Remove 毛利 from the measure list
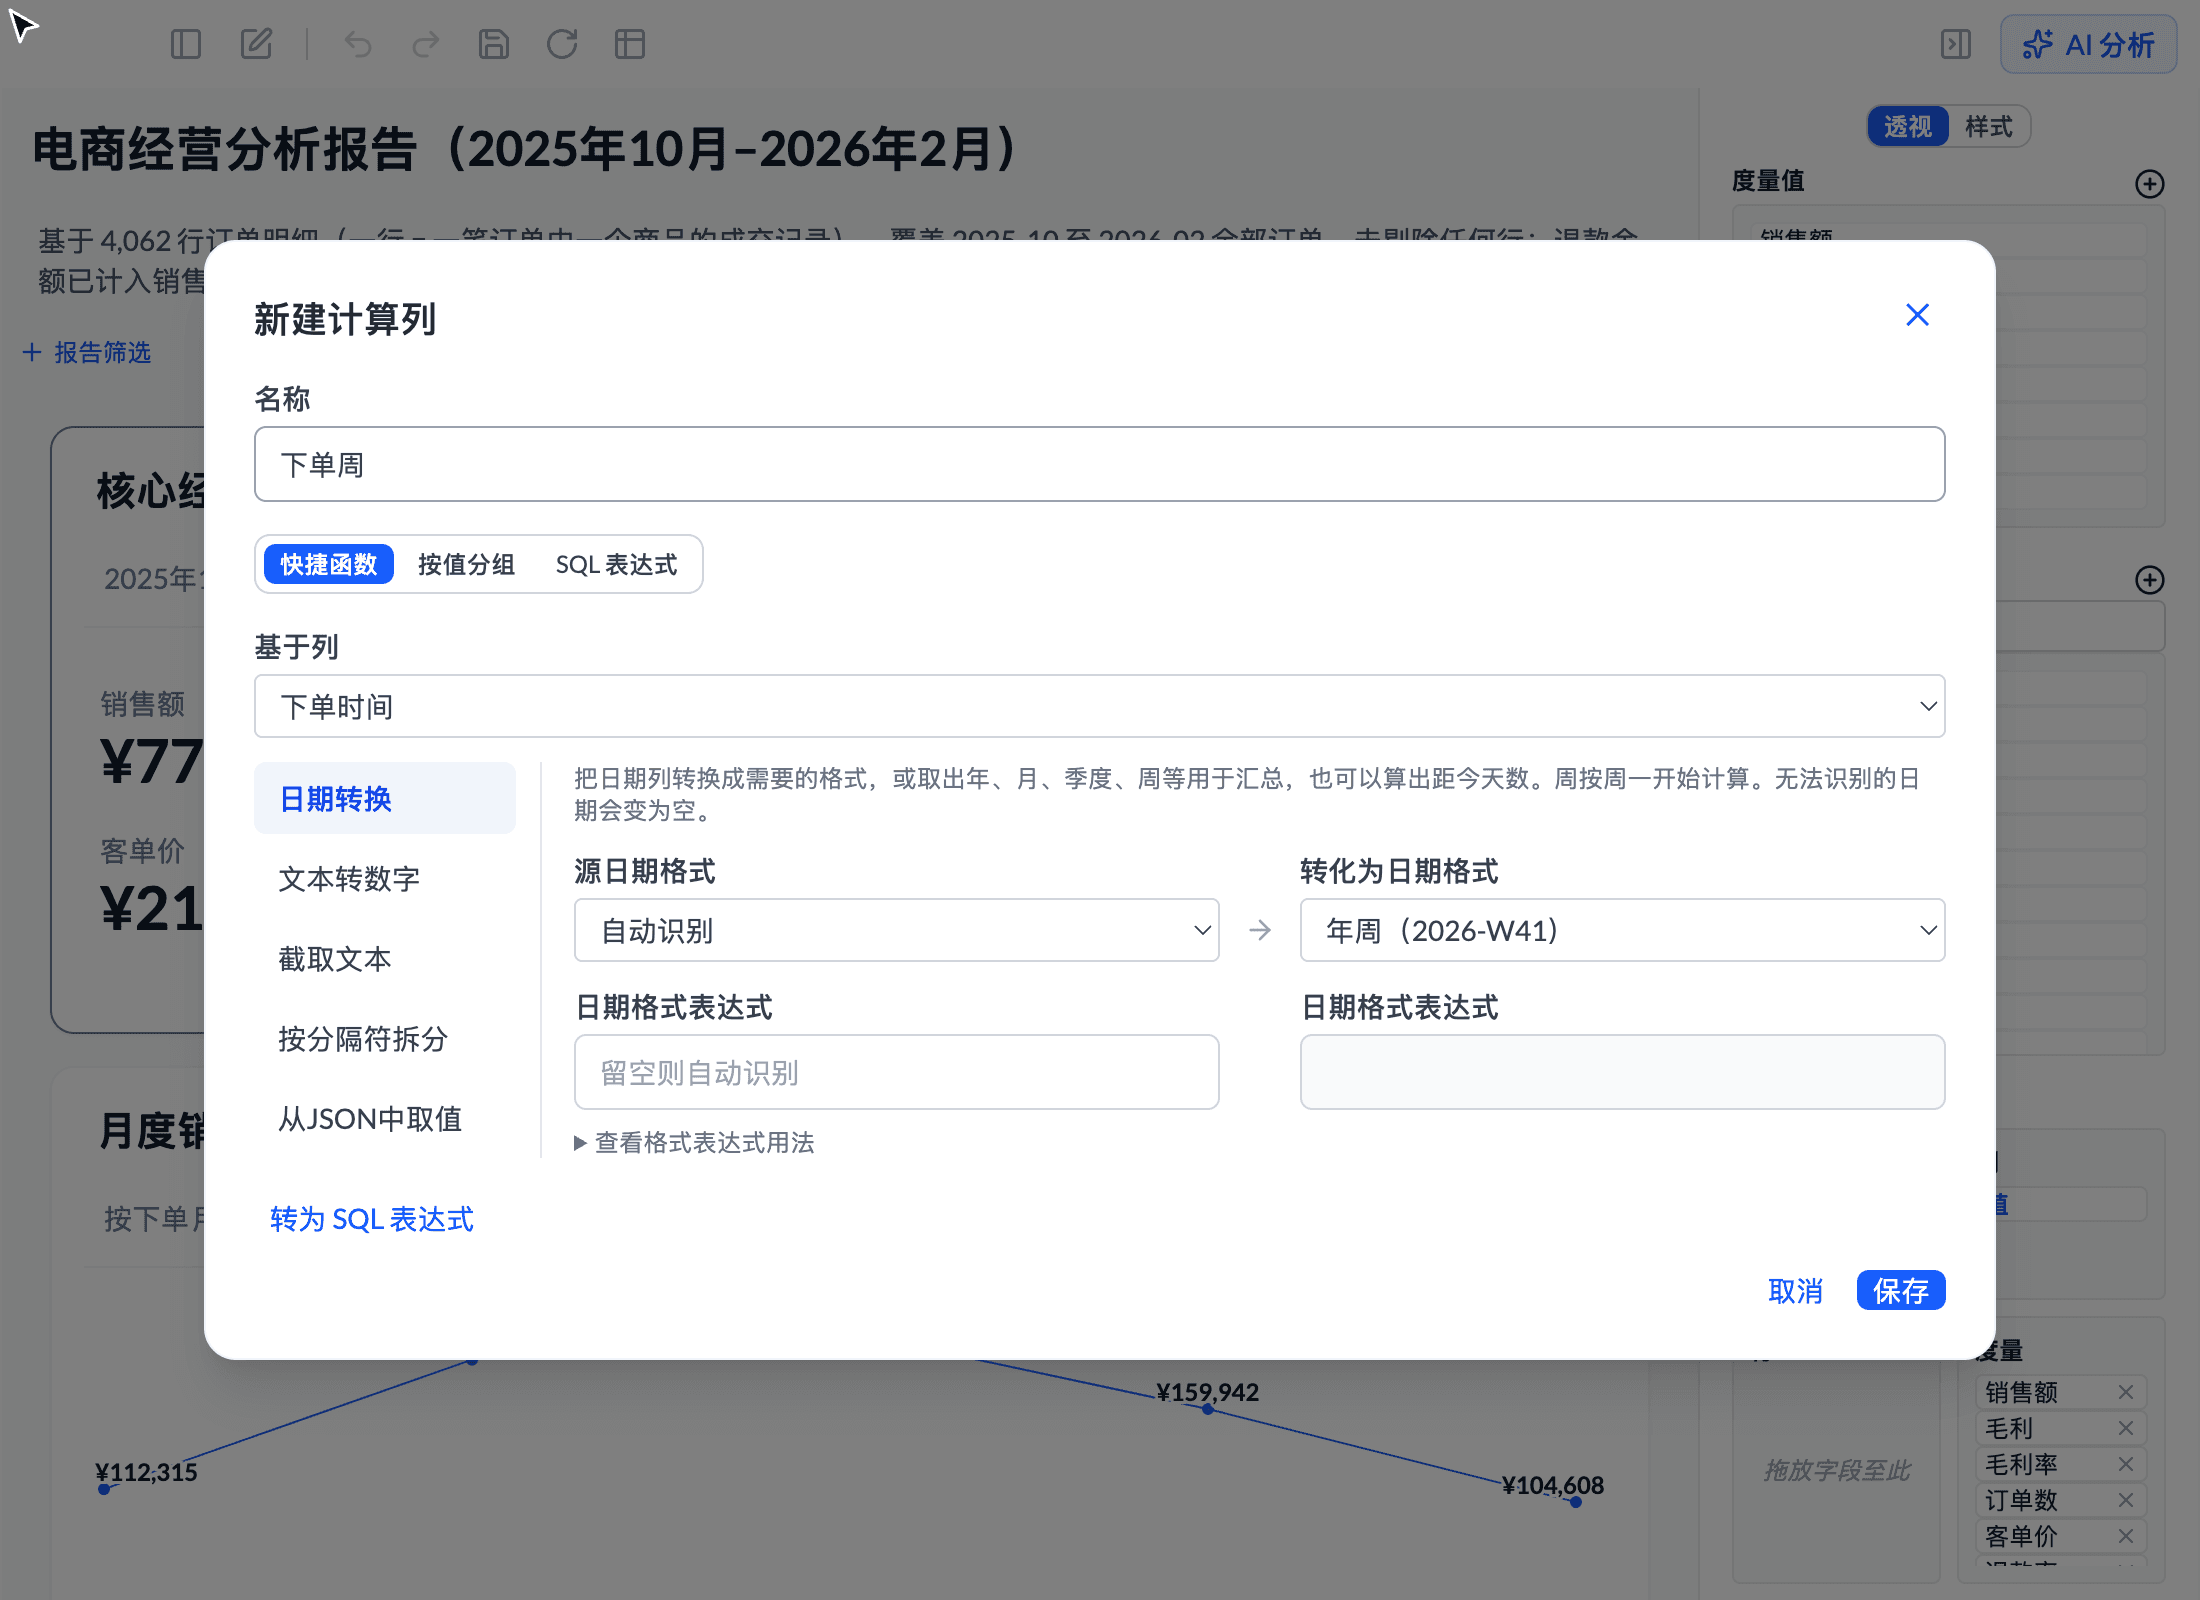Viewport: 2200px width, 1600px height. coord(2126,1428)
